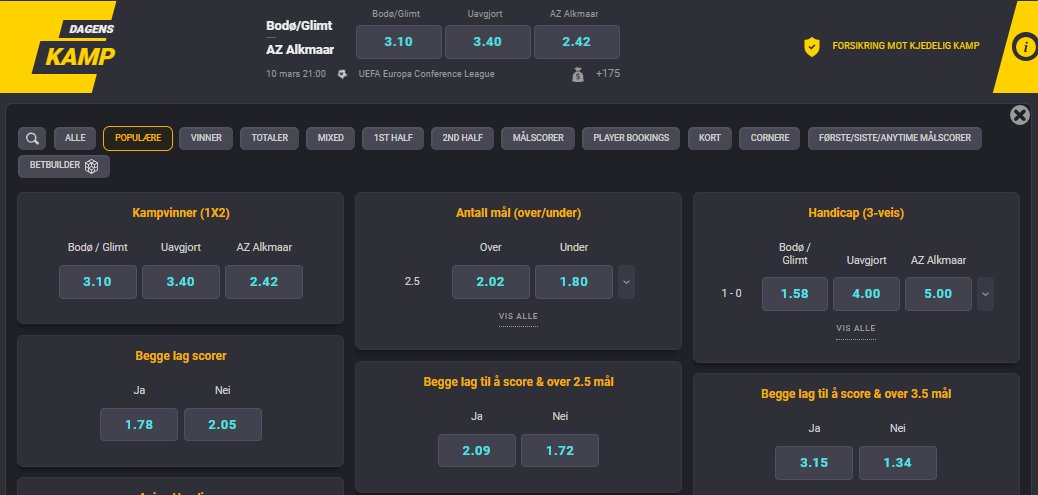The image size is (1038, 495).
Task: Close the markets panel with X icon
Action: [x=1019, y=115]
